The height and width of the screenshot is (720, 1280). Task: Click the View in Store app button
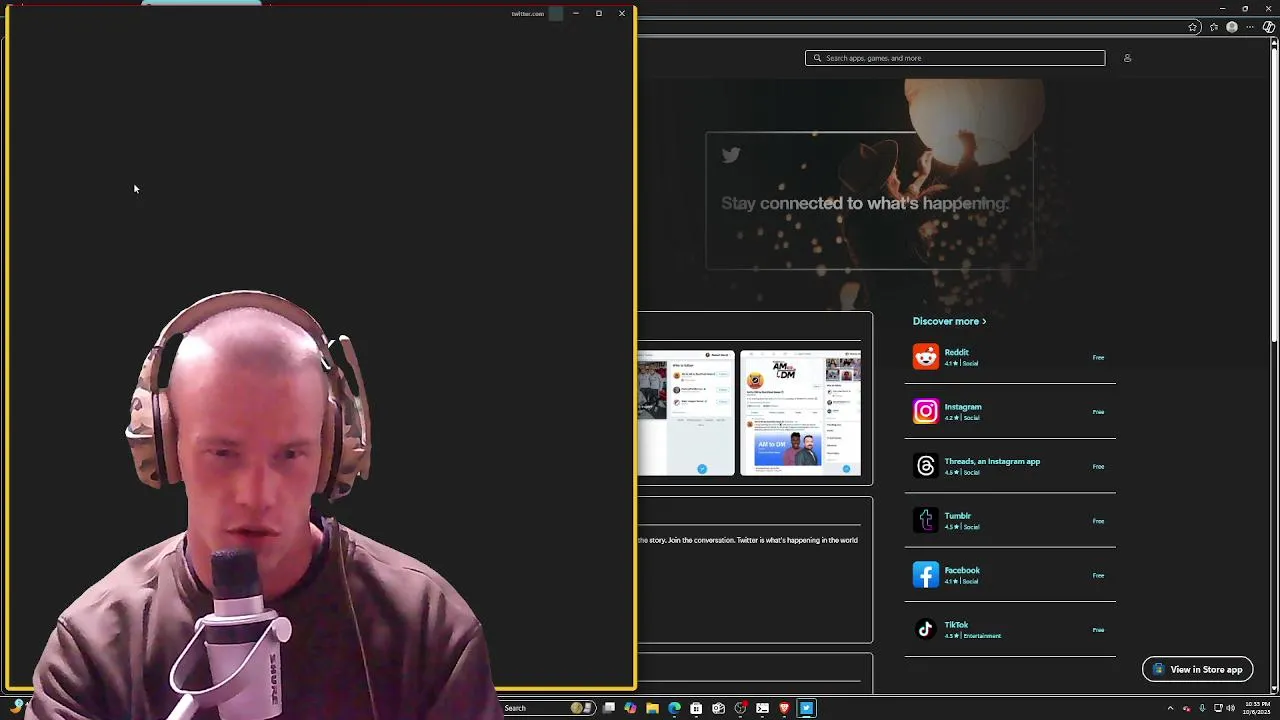[1197, 670]
